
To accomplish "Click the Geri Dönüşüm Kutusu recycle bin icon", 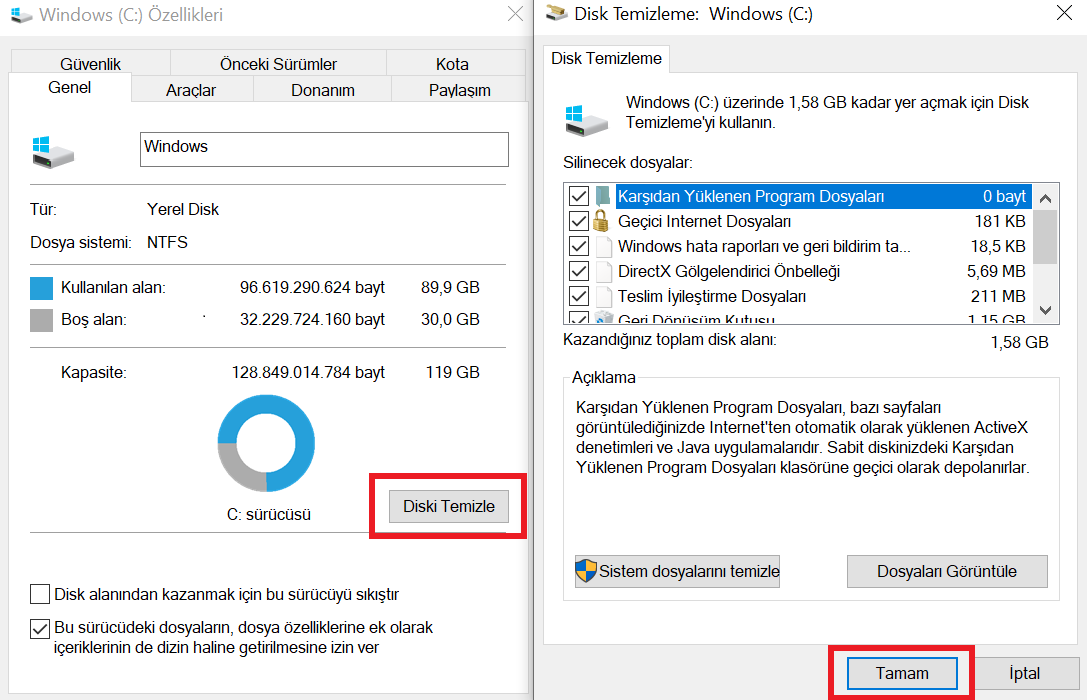I will tap(604, 316).
